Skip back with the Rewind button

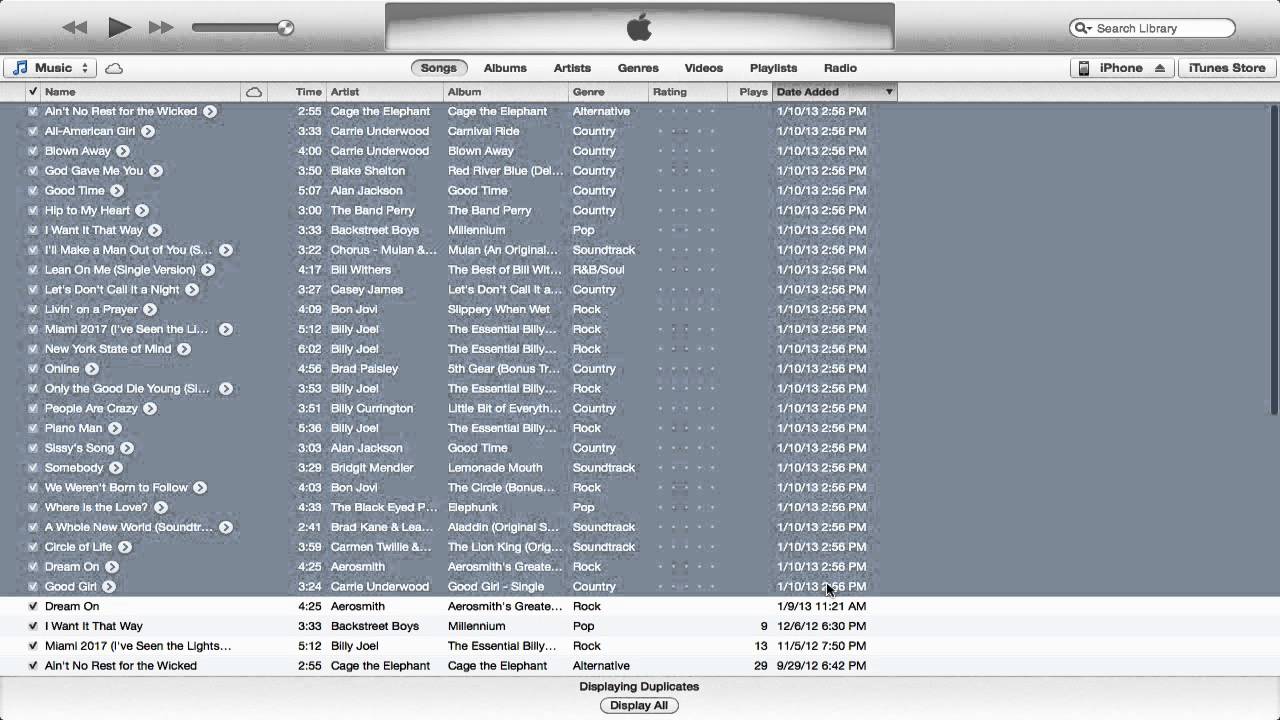74,28
